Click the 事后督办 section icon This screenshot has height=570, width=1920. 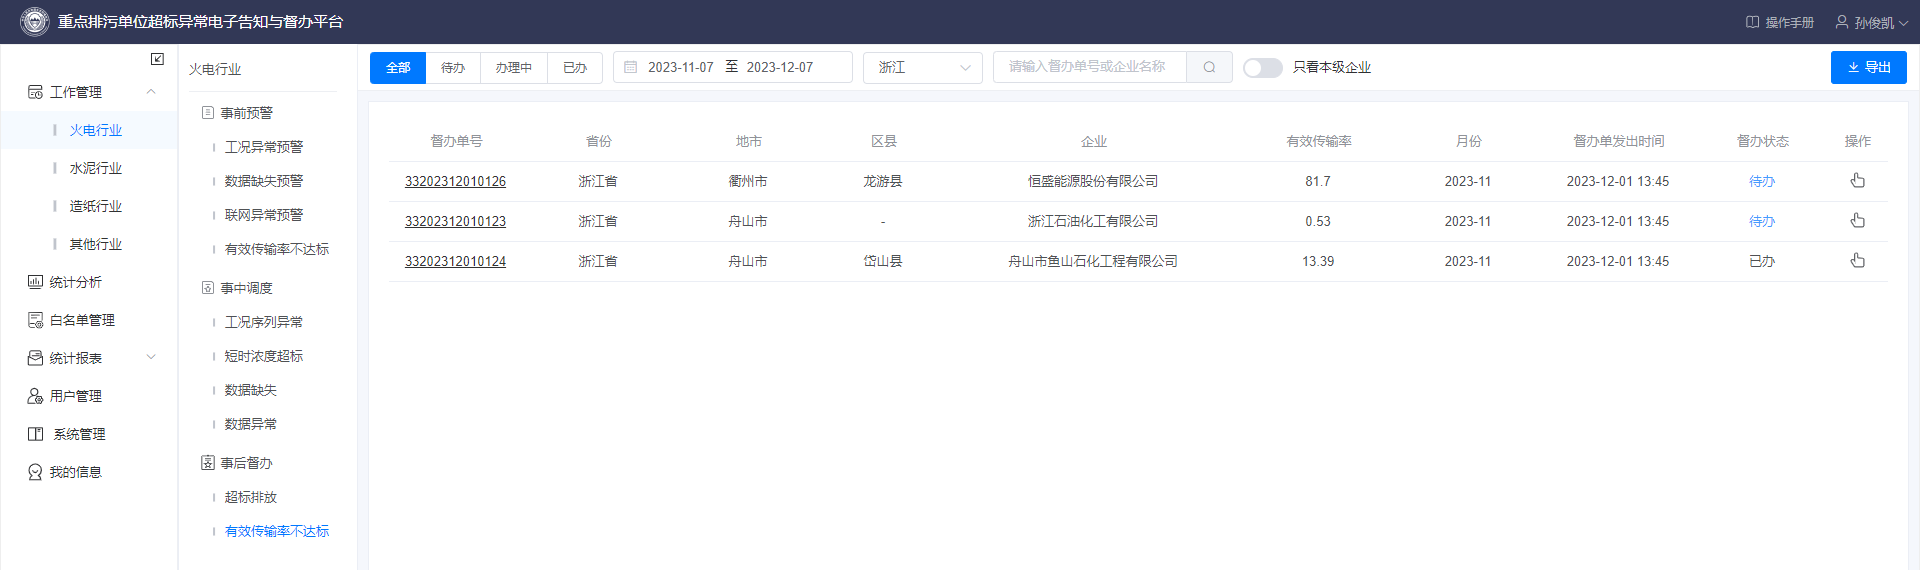click(x=208, y=463)
